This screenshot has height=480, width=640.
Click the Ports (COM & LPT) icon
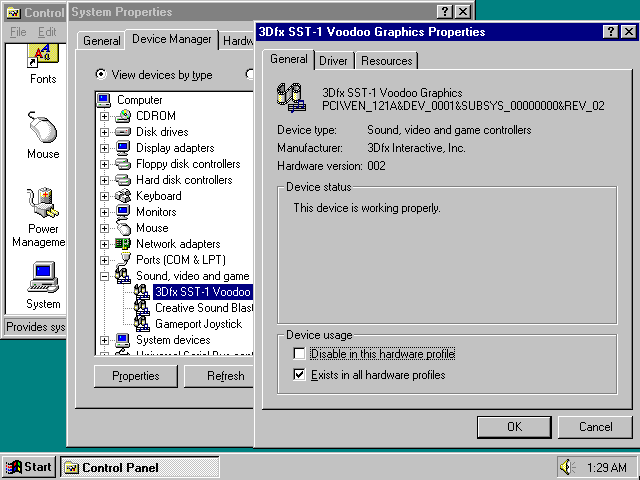pos(123,260)
